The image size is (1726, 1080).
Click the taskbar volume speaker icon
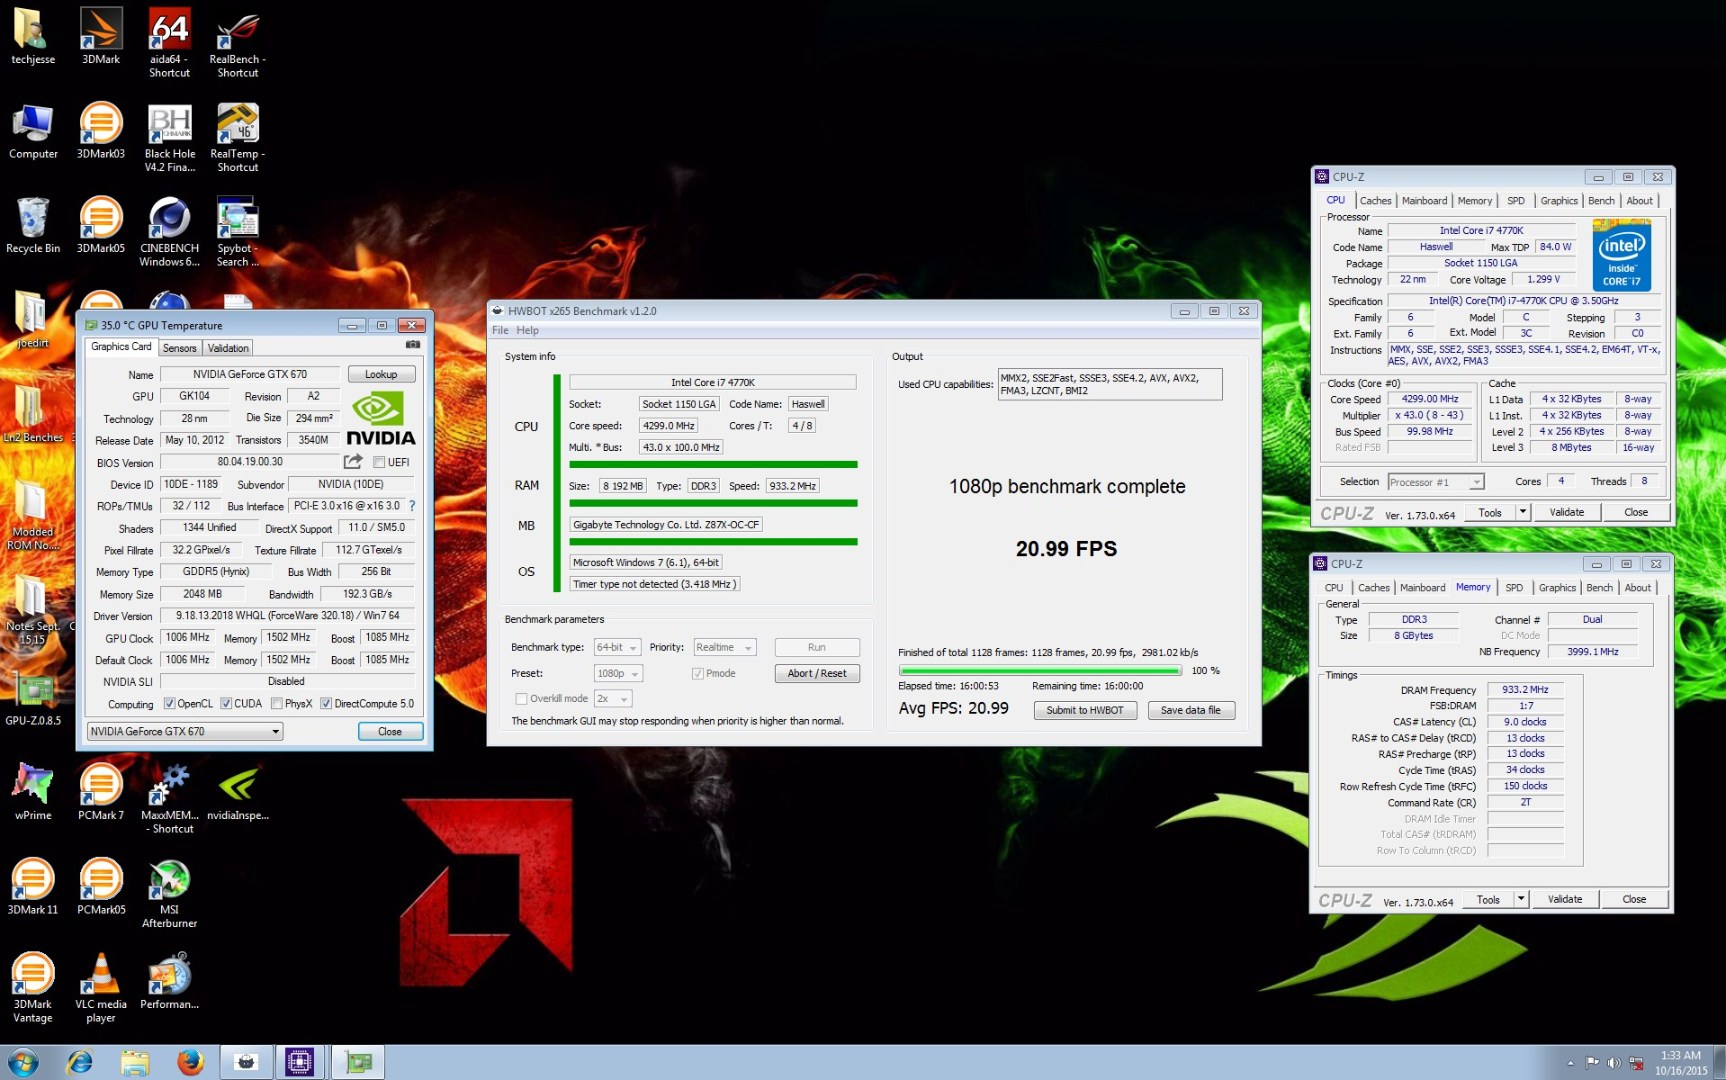(1613, 1063)
